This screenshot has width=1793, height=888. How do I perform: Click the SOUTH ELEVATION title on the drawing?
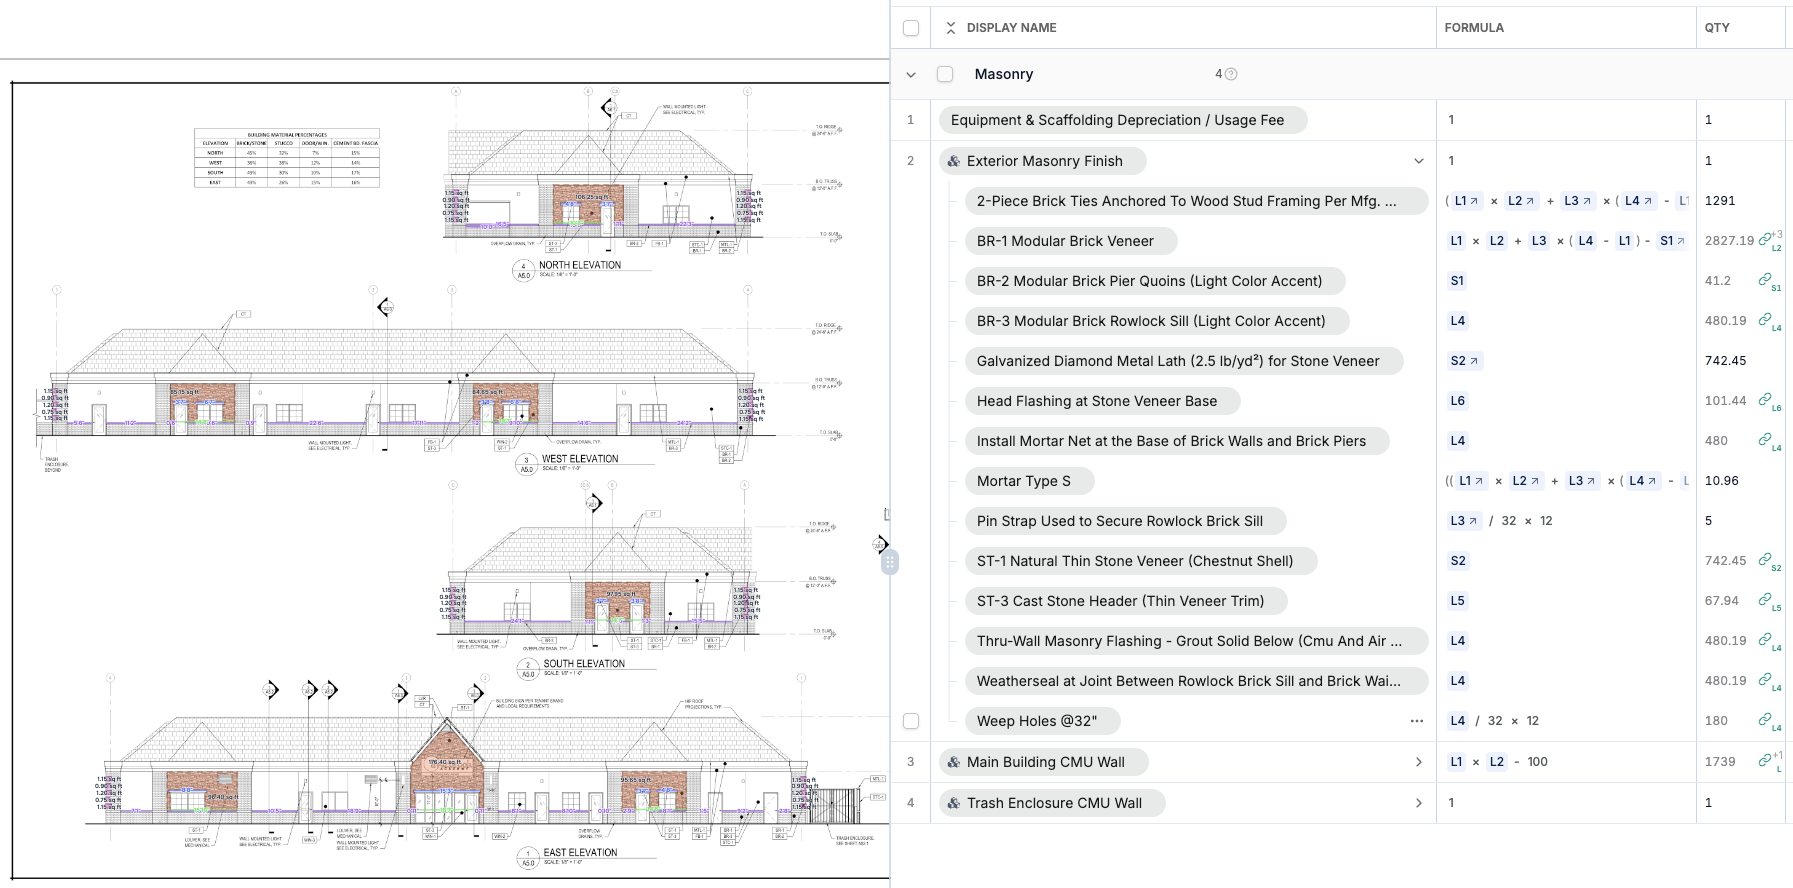584,664
